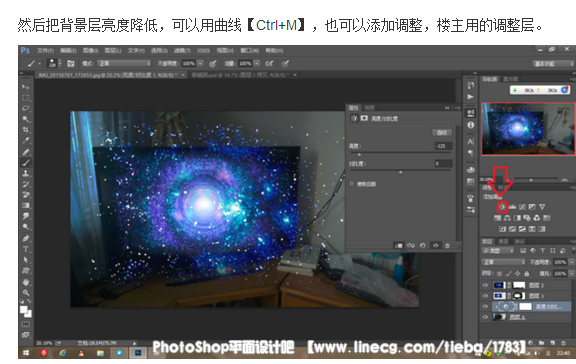Open the options bar 不透明度 slider arrow
The width and height of the screenshot is (576, 364).
pyautogui.click(x=200, y=64)
